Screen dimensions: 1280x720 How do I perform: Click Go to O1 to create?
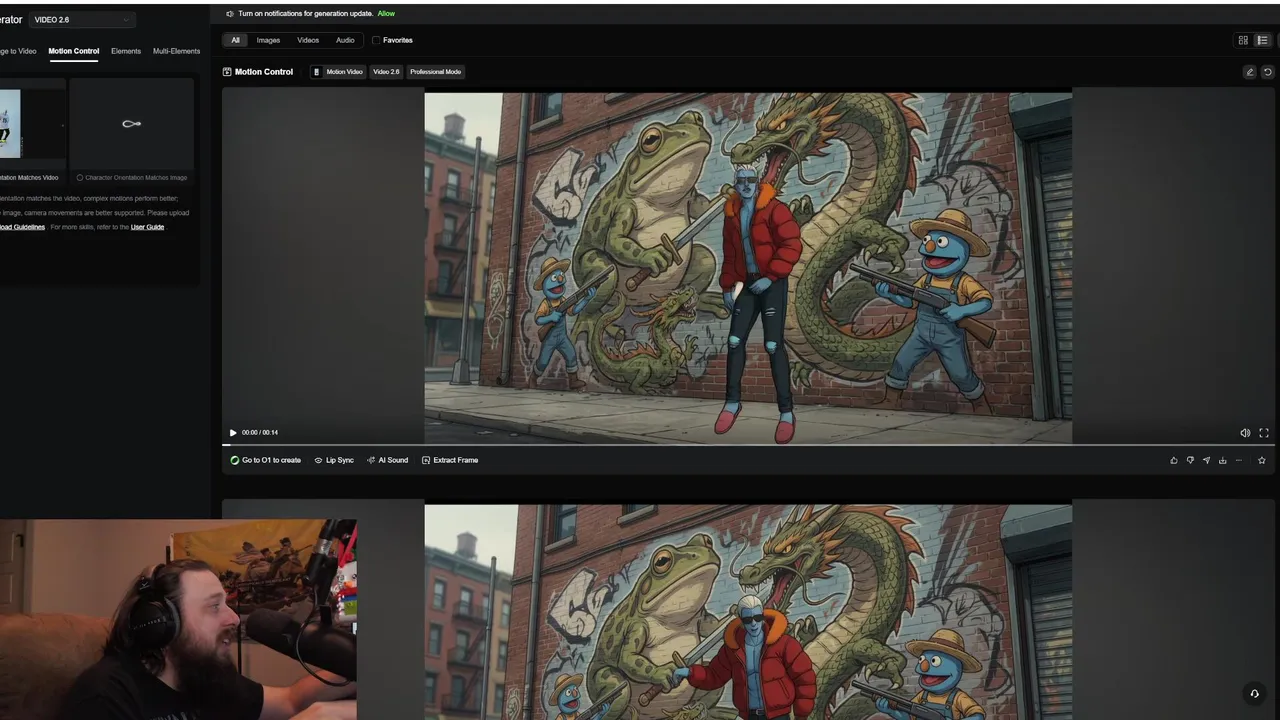(x=265, y=460)
